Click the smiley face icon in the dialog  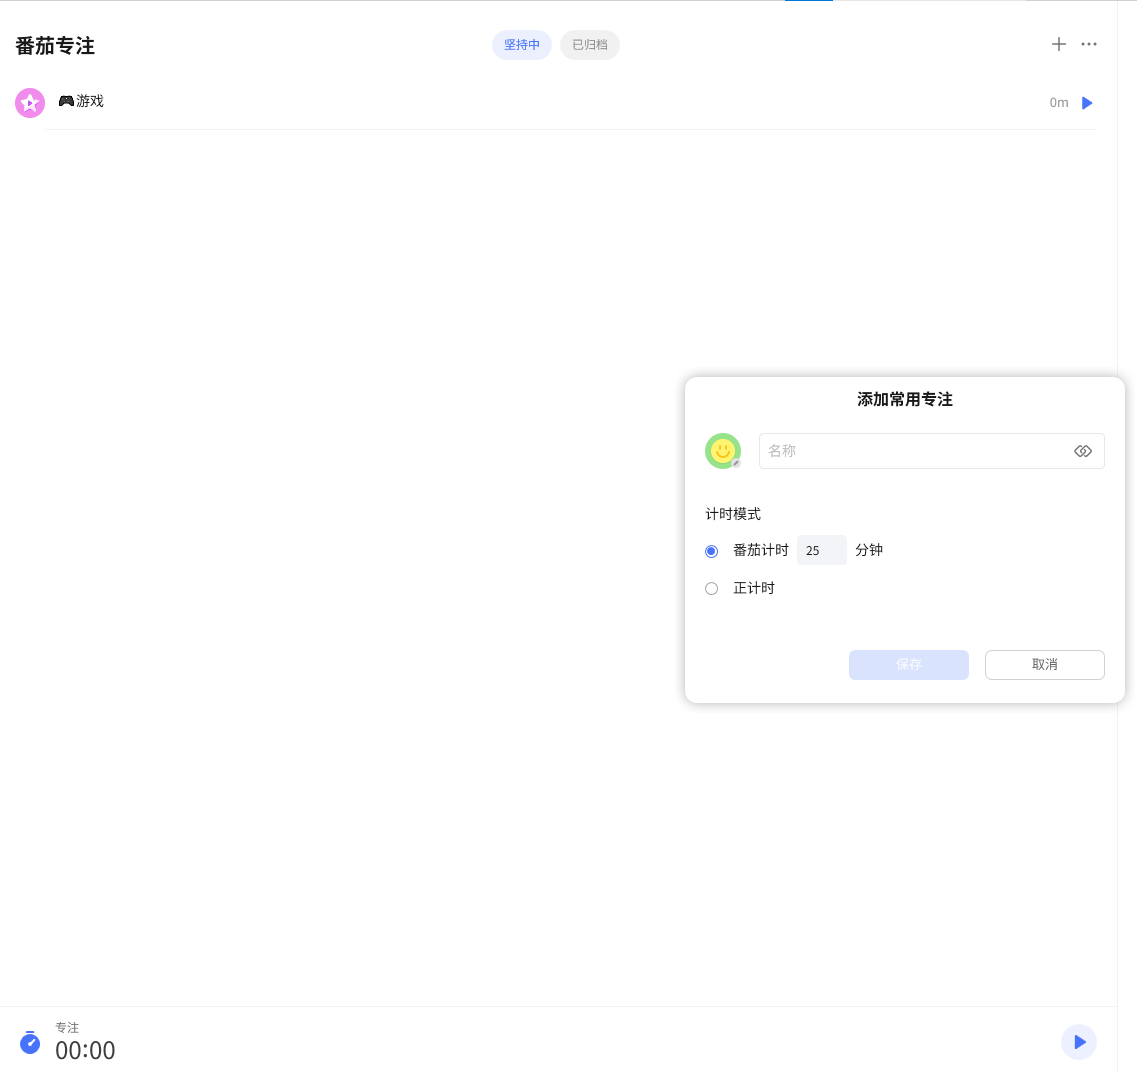coord(722,451)
